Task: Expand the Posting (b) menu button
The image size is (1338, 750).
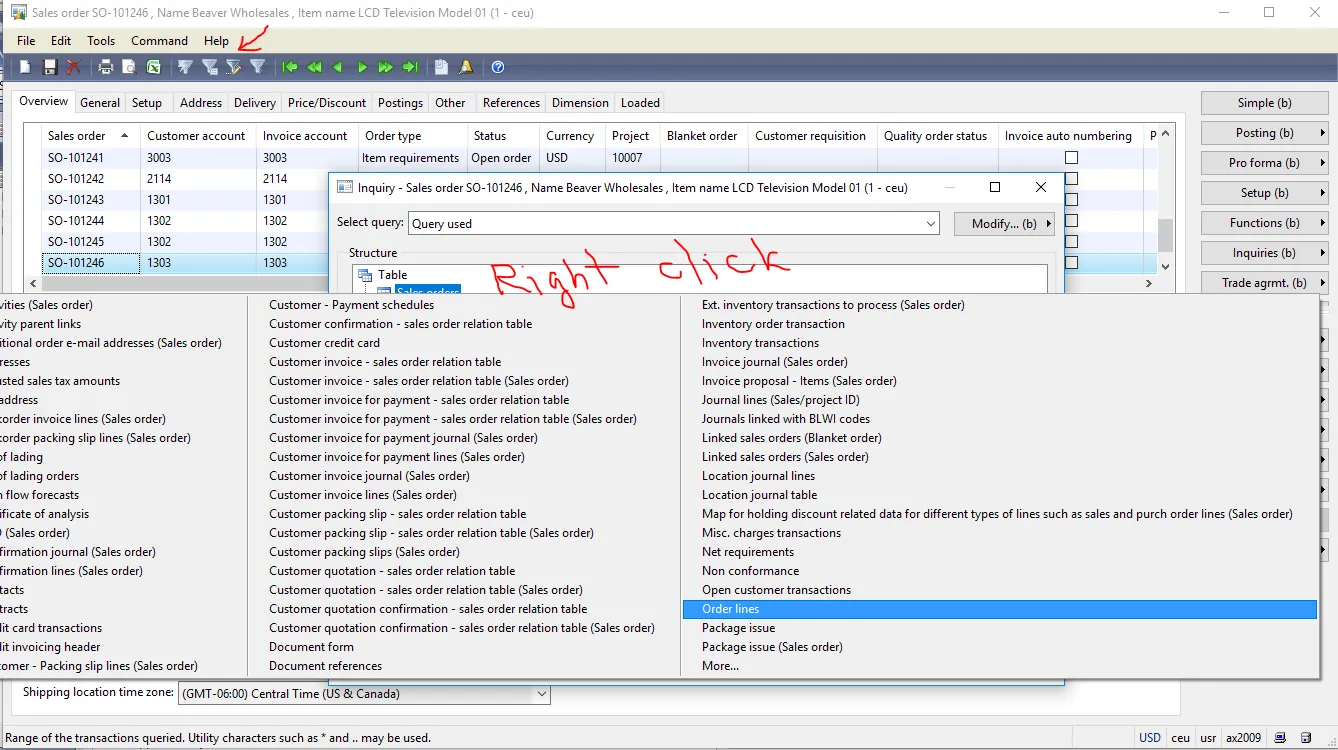Action: [1264, 133]
